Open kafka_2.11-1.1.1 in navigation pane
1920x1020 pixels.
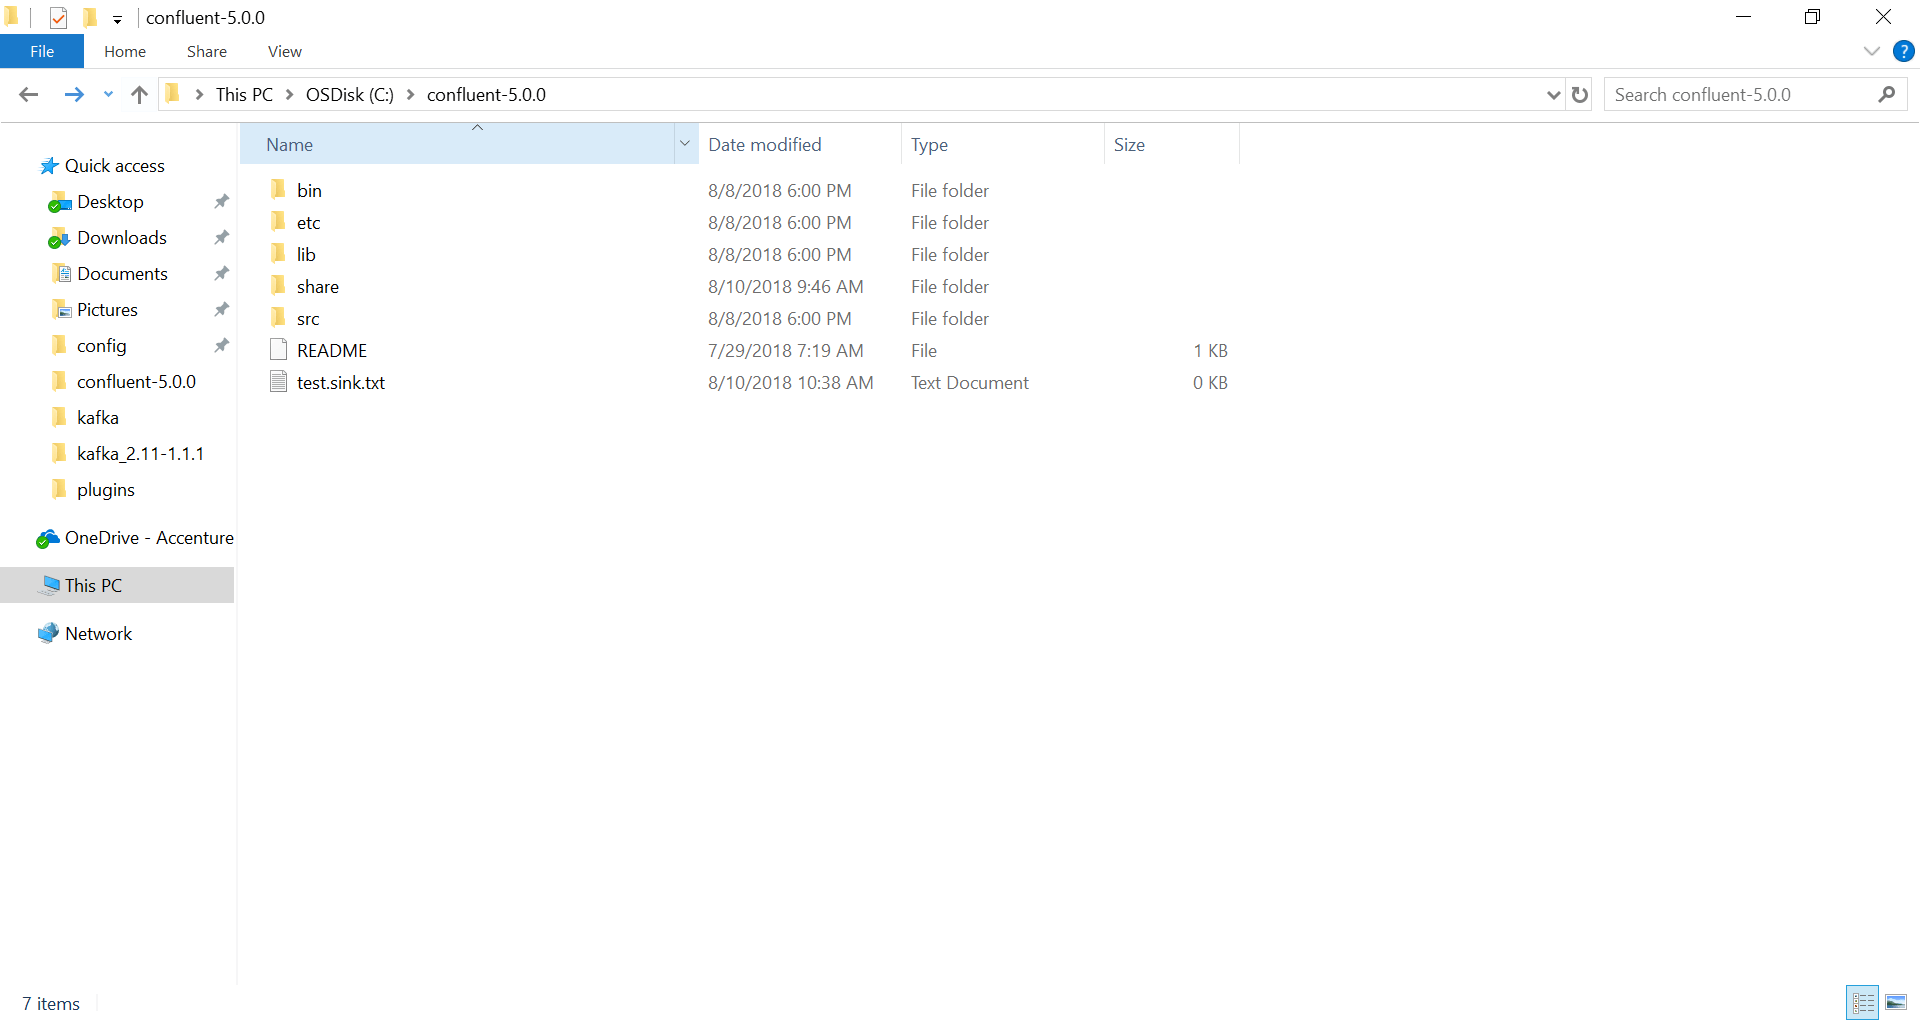click(140, 454)
